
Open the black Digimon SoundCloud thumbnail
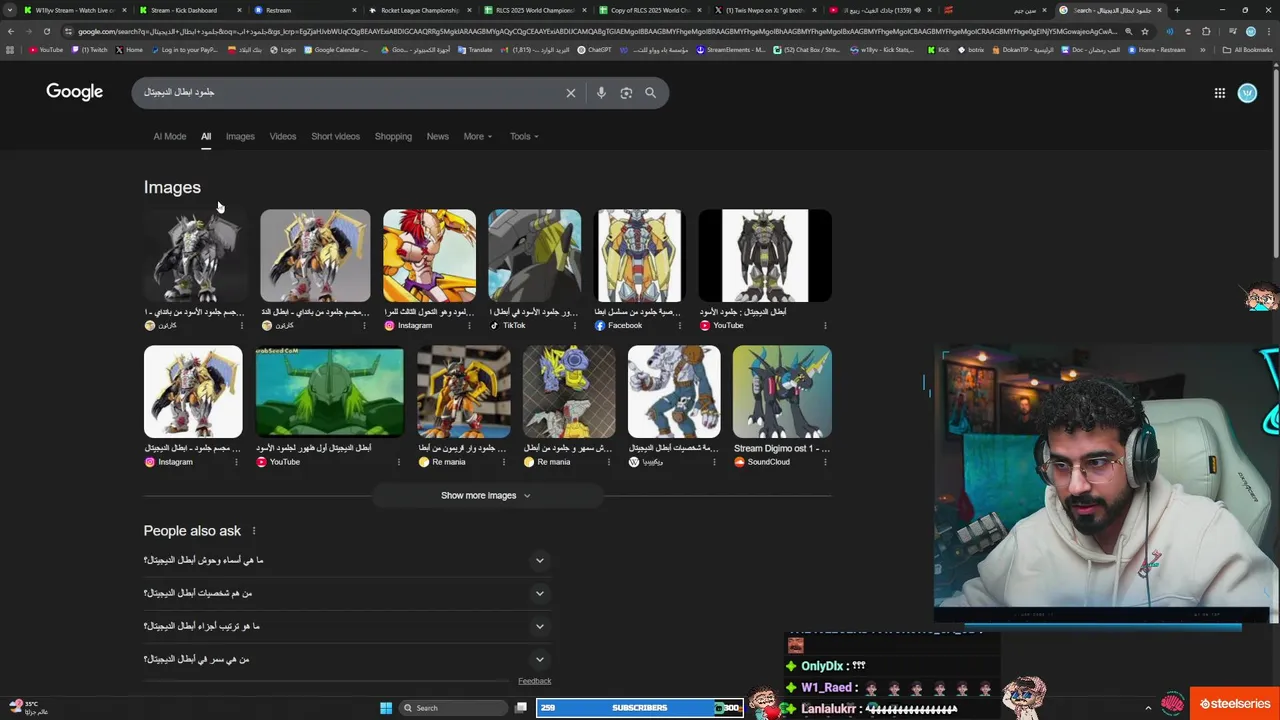(782, 391)
